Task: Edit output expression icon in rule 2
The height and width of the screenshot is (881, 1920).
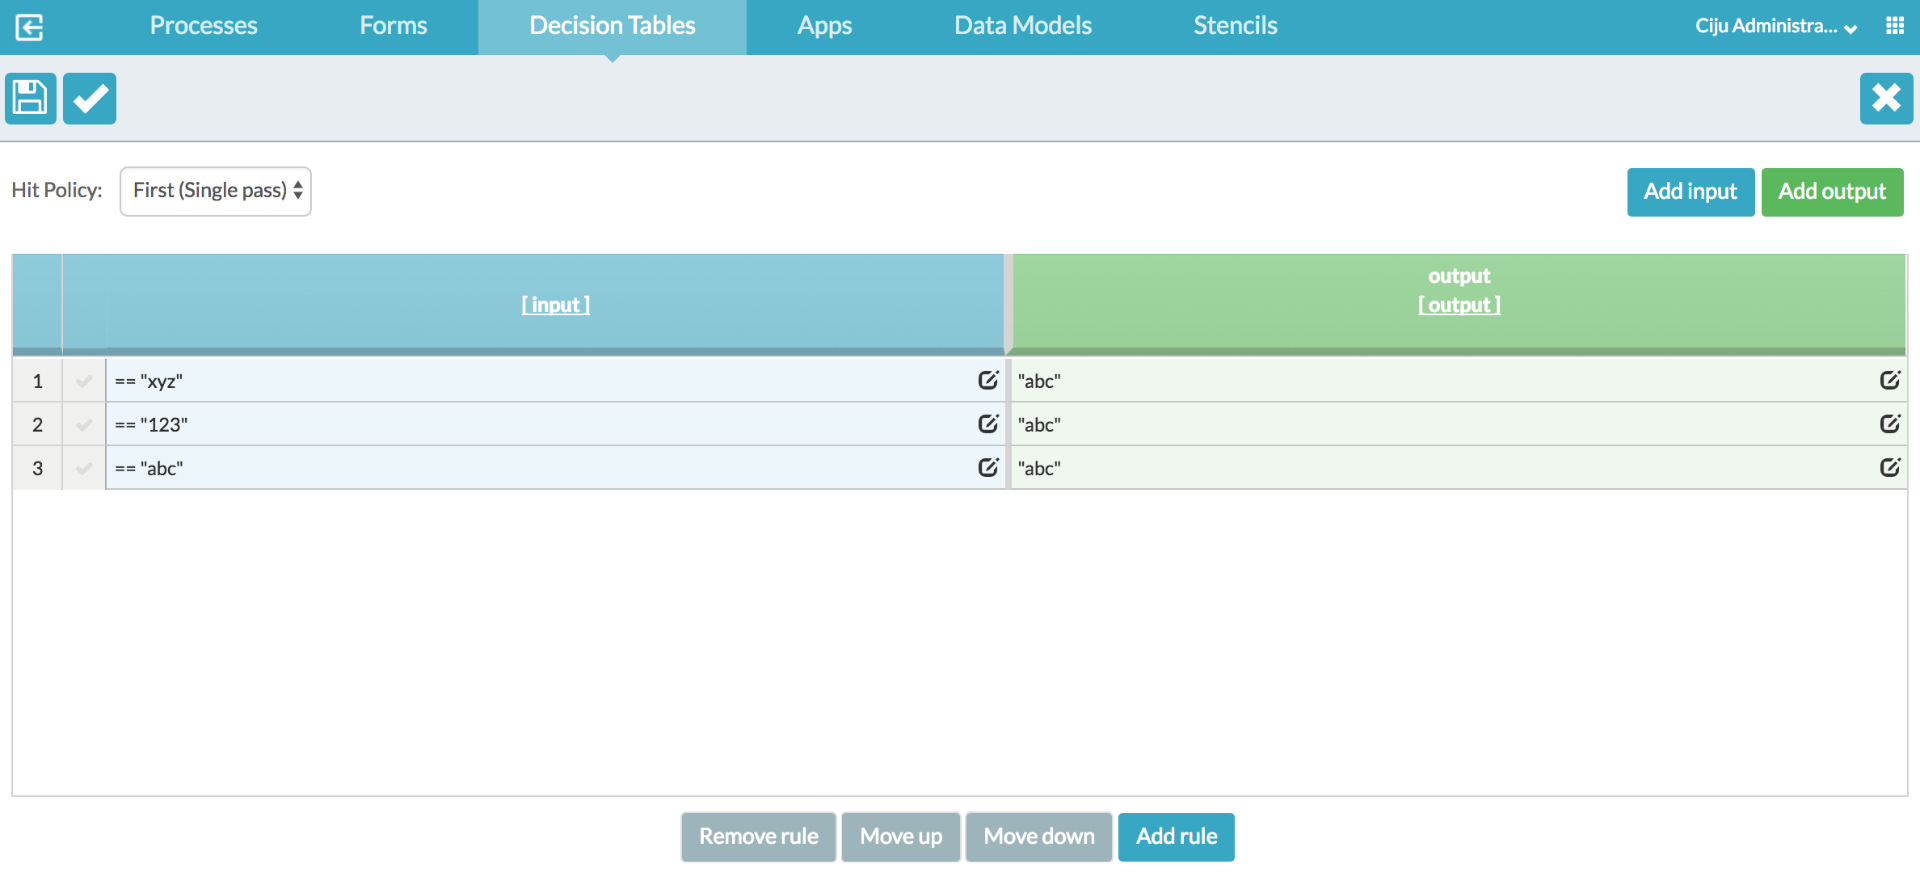Action: pos(1889,424)
